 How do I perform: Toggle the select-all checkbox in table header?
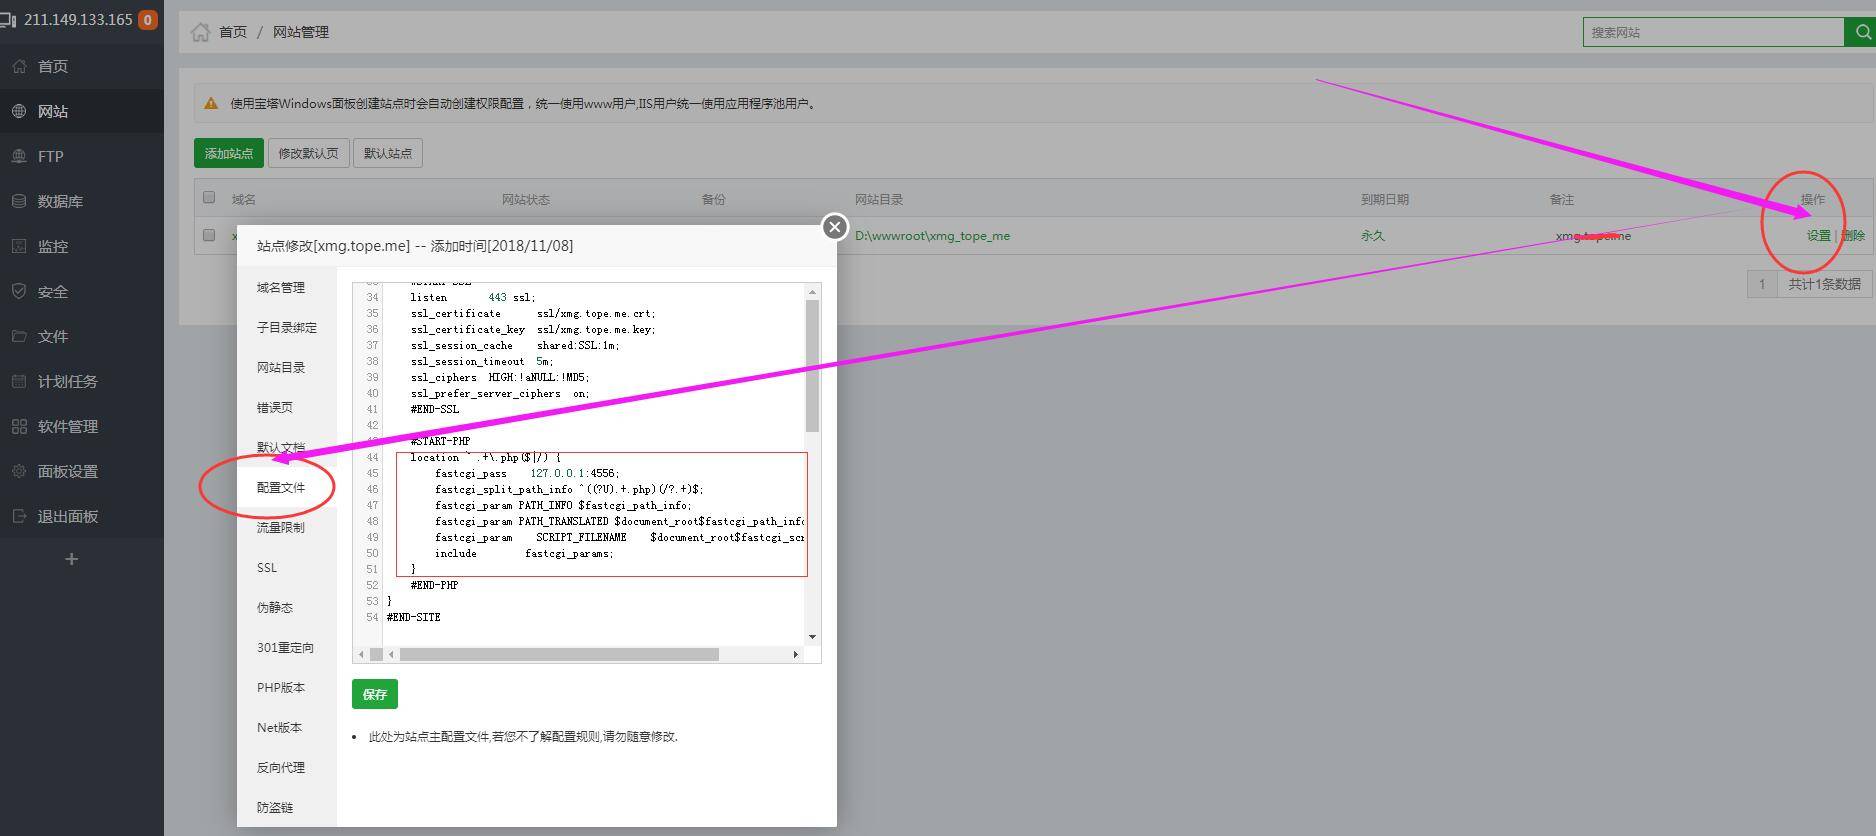(209, 198)
